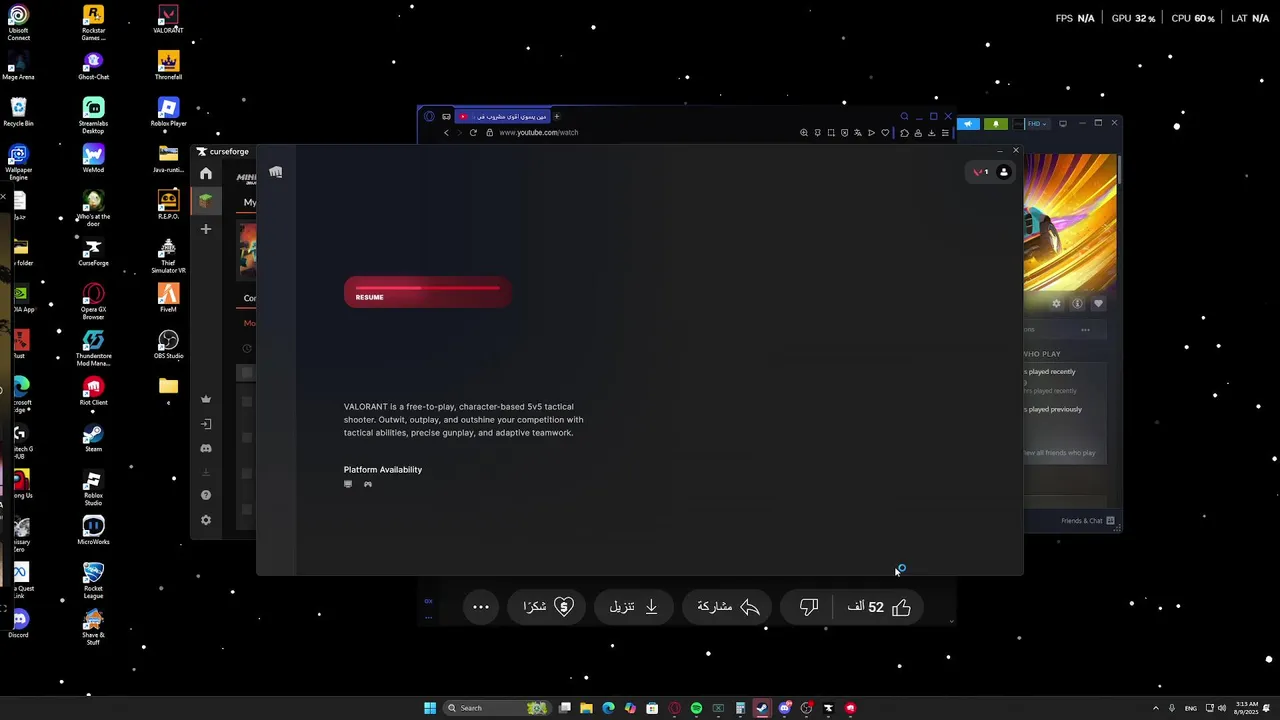Click the Windows Start button
1280x720 pixels.
click(430, 708)
